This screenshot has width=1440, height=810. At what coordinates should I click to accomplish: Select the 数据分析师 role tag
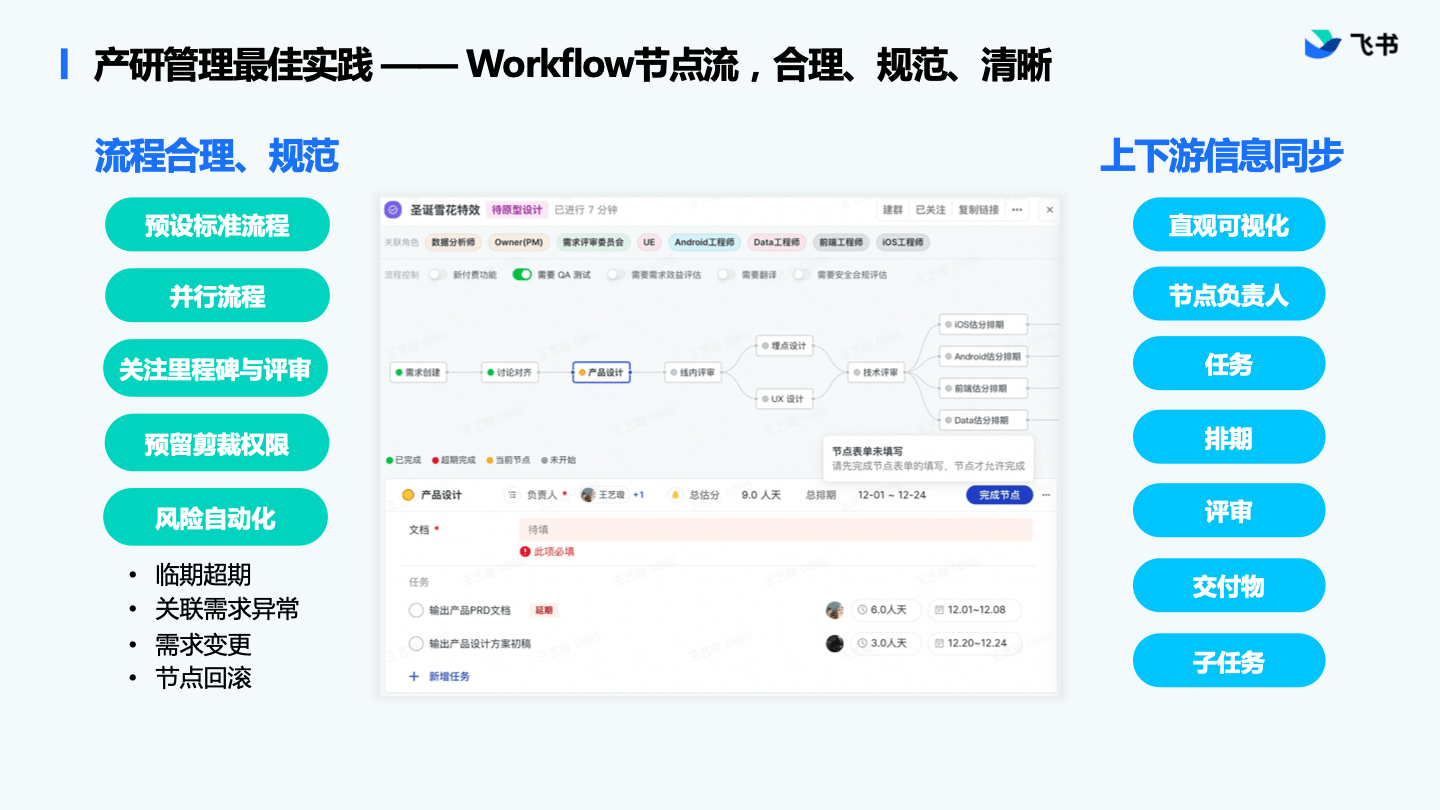[x=454, y=242]
